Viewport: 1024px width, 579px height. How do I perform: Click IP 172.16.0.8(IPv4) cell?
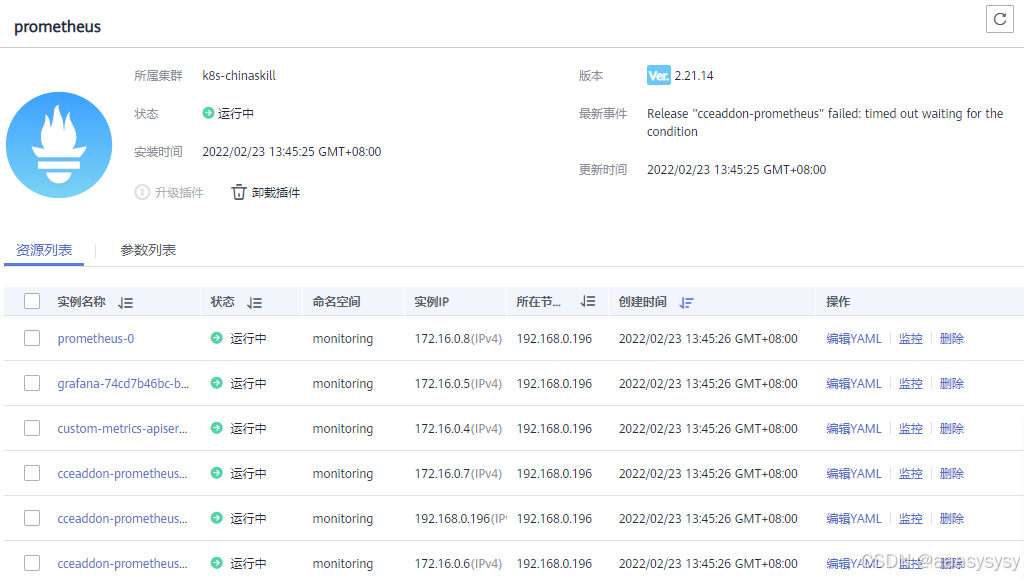pyautogui.click(x=458, y=339)
